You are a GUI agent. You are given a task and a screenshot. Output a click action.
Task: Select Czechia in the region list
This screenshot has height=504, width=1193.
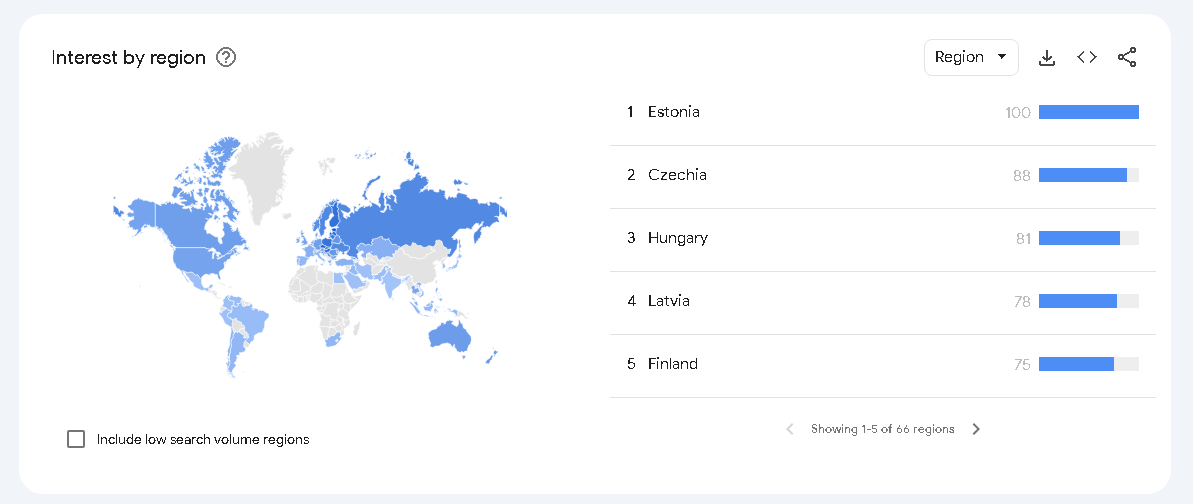677,175
